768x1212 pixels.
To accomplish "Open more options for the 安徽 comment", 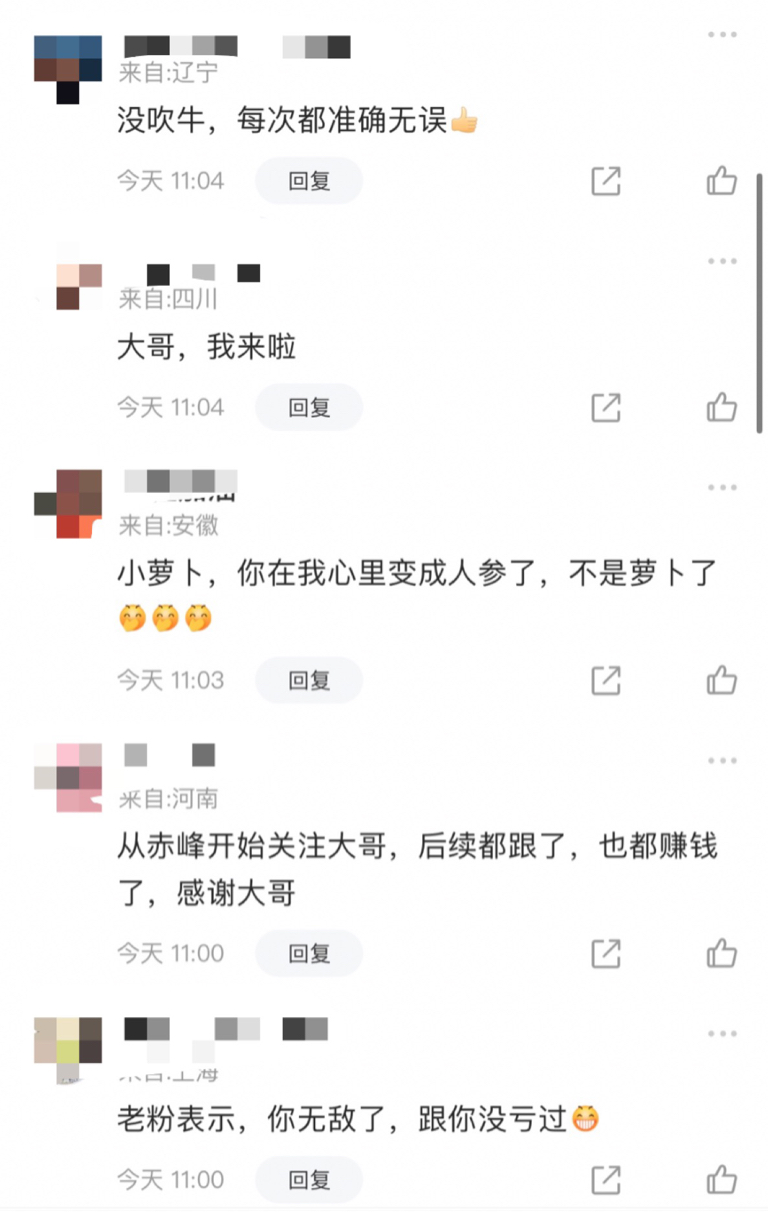I will [x=722, y=488].
